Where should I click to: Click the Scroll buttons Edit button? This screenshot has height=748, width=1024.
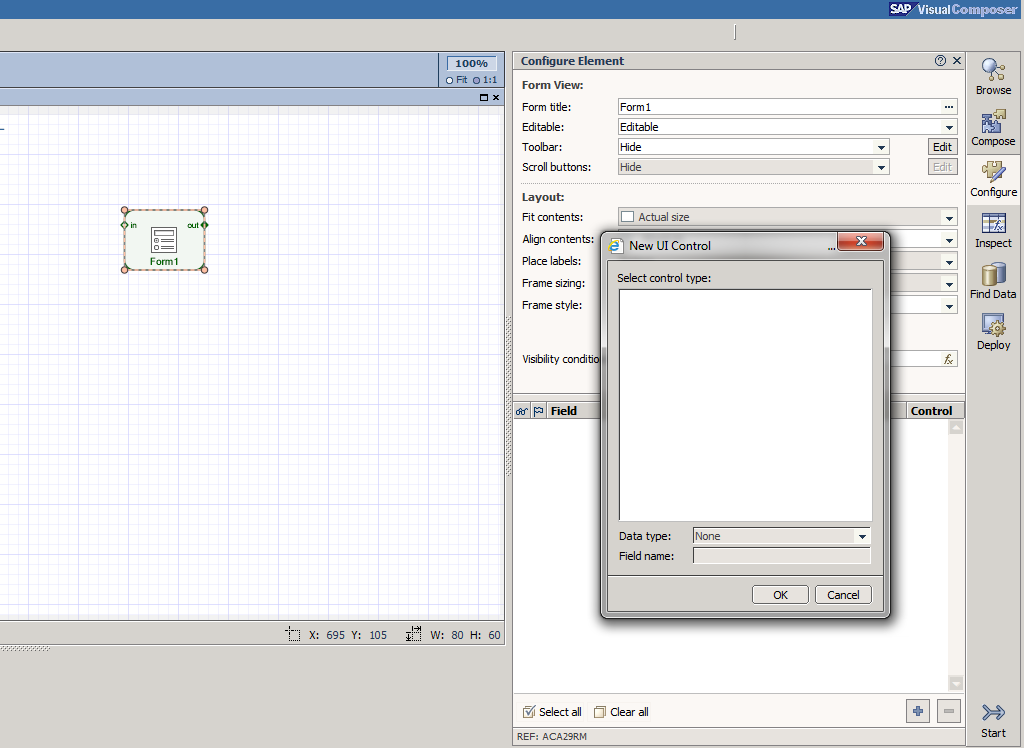[x=942, y=167]
